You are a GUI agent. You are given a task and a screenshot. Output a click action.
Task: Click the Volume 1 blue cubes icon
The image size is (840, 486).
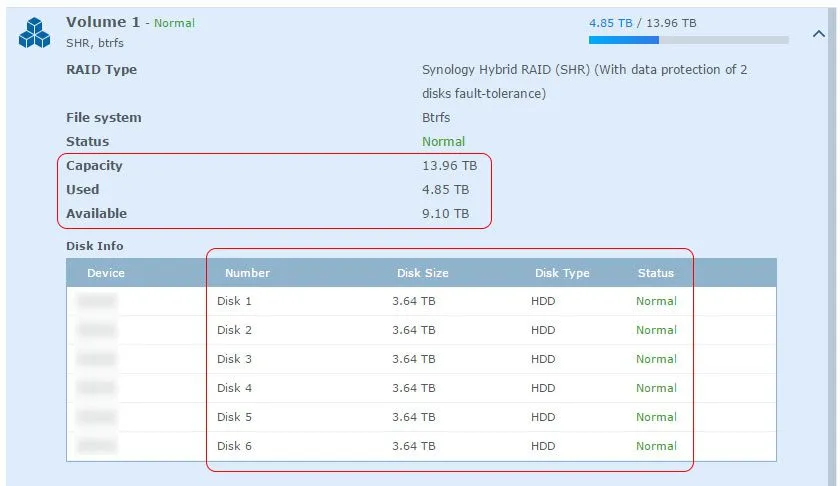(x=34, y=33)
